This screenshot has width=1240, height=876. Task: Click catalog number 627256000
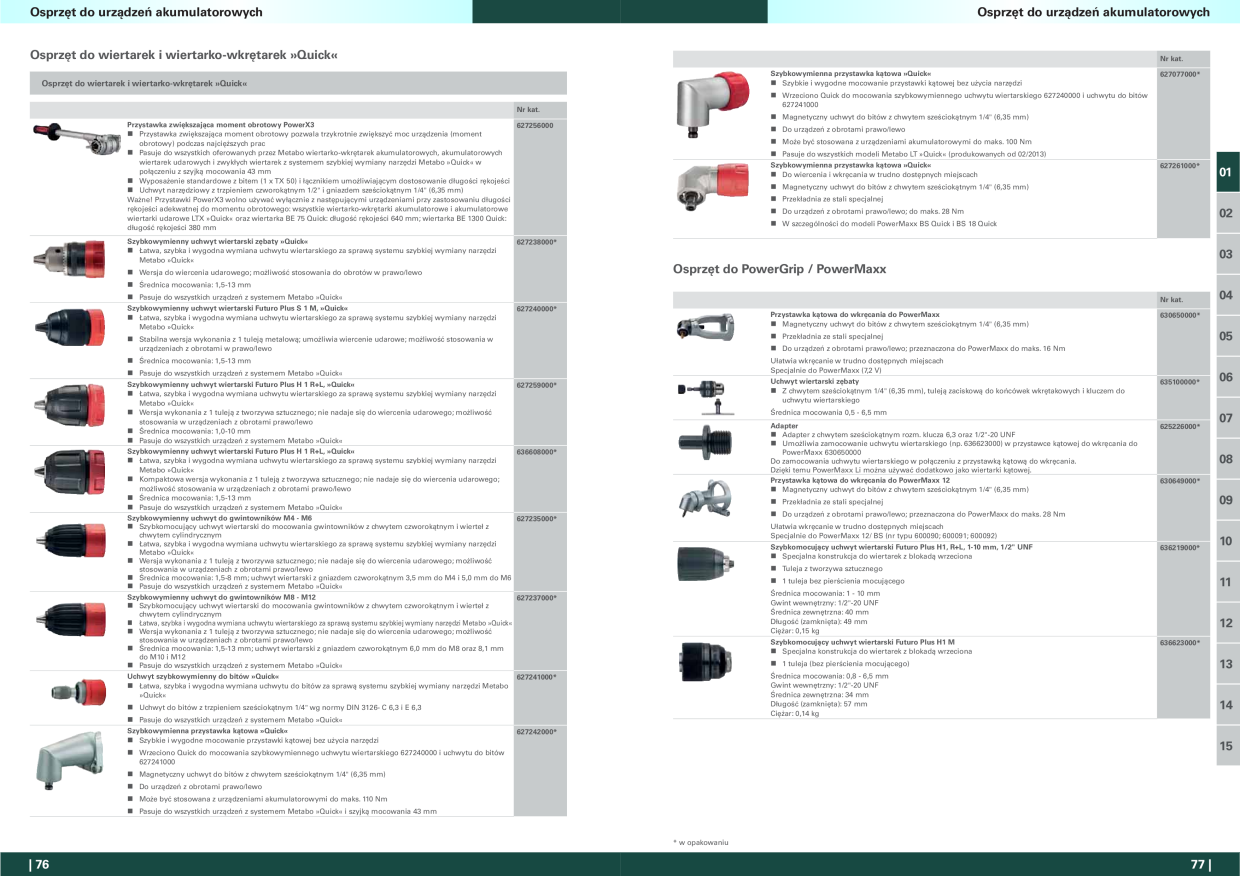(535, 124)
